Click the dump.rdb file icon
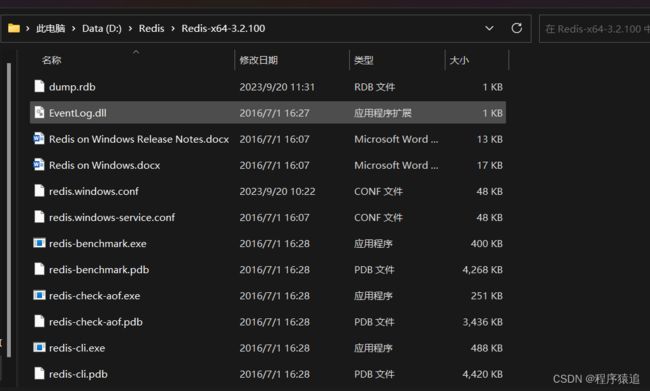Image resolution: width=650 pixels, height=391 pixels. (39, 86)
